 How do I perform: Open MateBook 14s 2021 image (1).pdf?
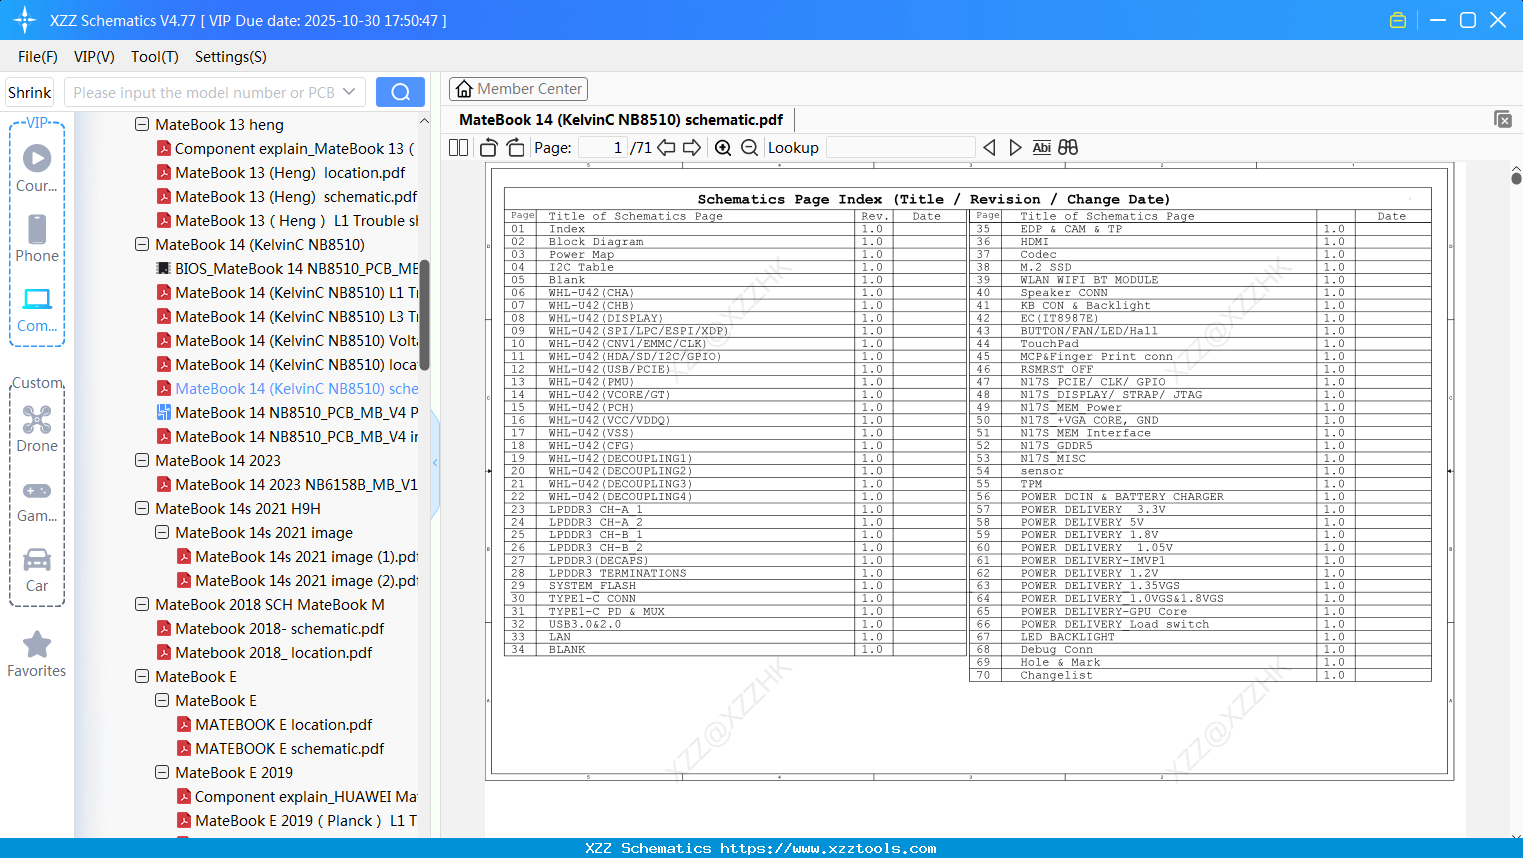tap(297, 557)
